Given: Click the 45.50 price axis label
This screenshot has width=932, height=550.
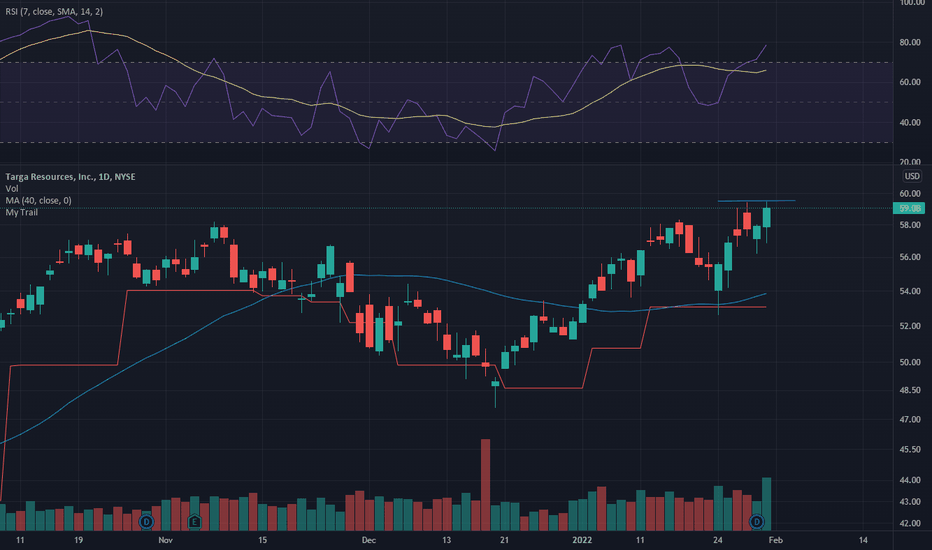Looking at the screenshot, I should pos(909,450).
